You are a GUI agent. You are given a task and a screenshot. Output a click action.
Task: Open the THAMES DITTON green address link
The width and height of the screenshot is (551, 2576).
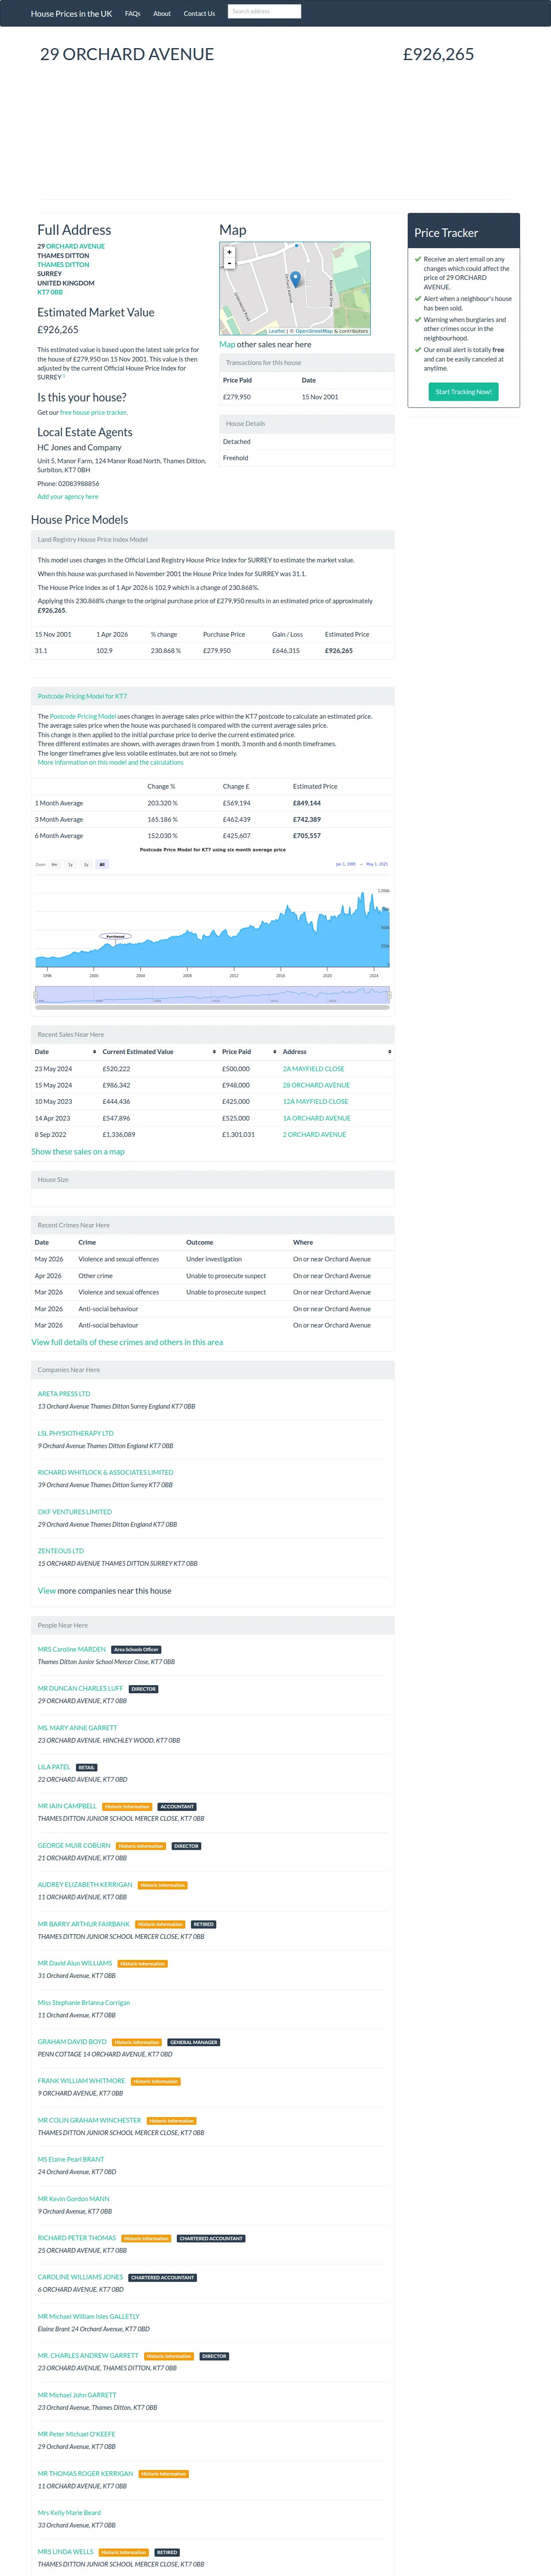click(63, 265)
